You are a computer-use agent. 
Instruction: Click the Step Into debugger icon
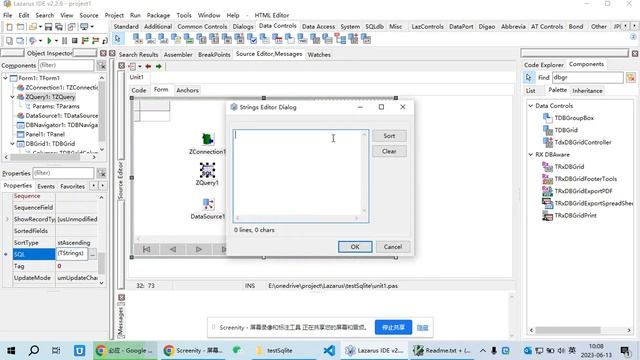[x=85, y=40]
